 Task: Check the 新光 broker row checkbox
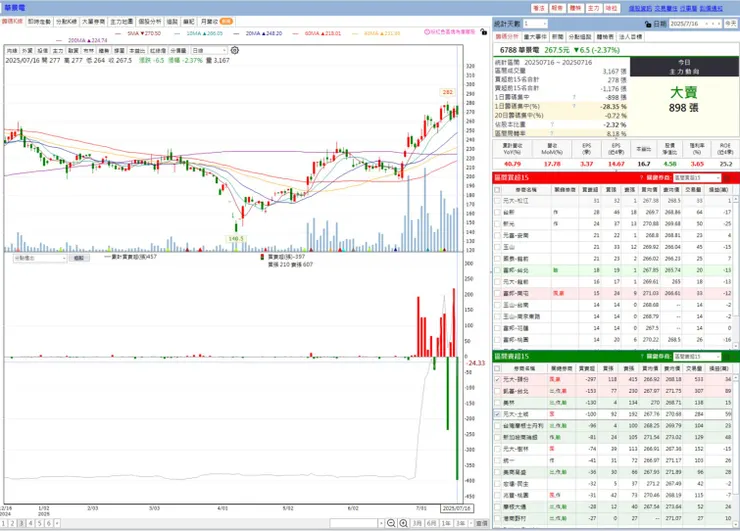pyautogui.click(x=497, y=224)
